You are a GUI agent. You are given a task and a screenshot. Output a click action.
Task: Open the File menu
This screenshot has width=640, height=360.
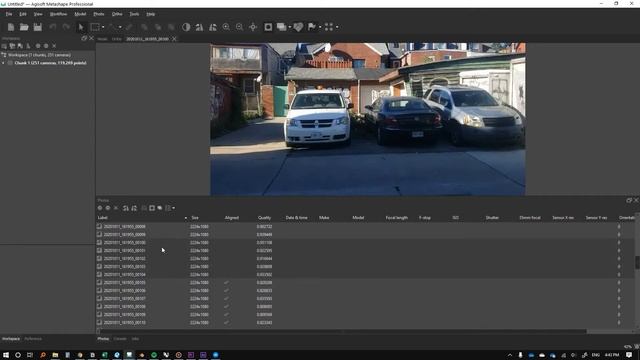(9, 14)
